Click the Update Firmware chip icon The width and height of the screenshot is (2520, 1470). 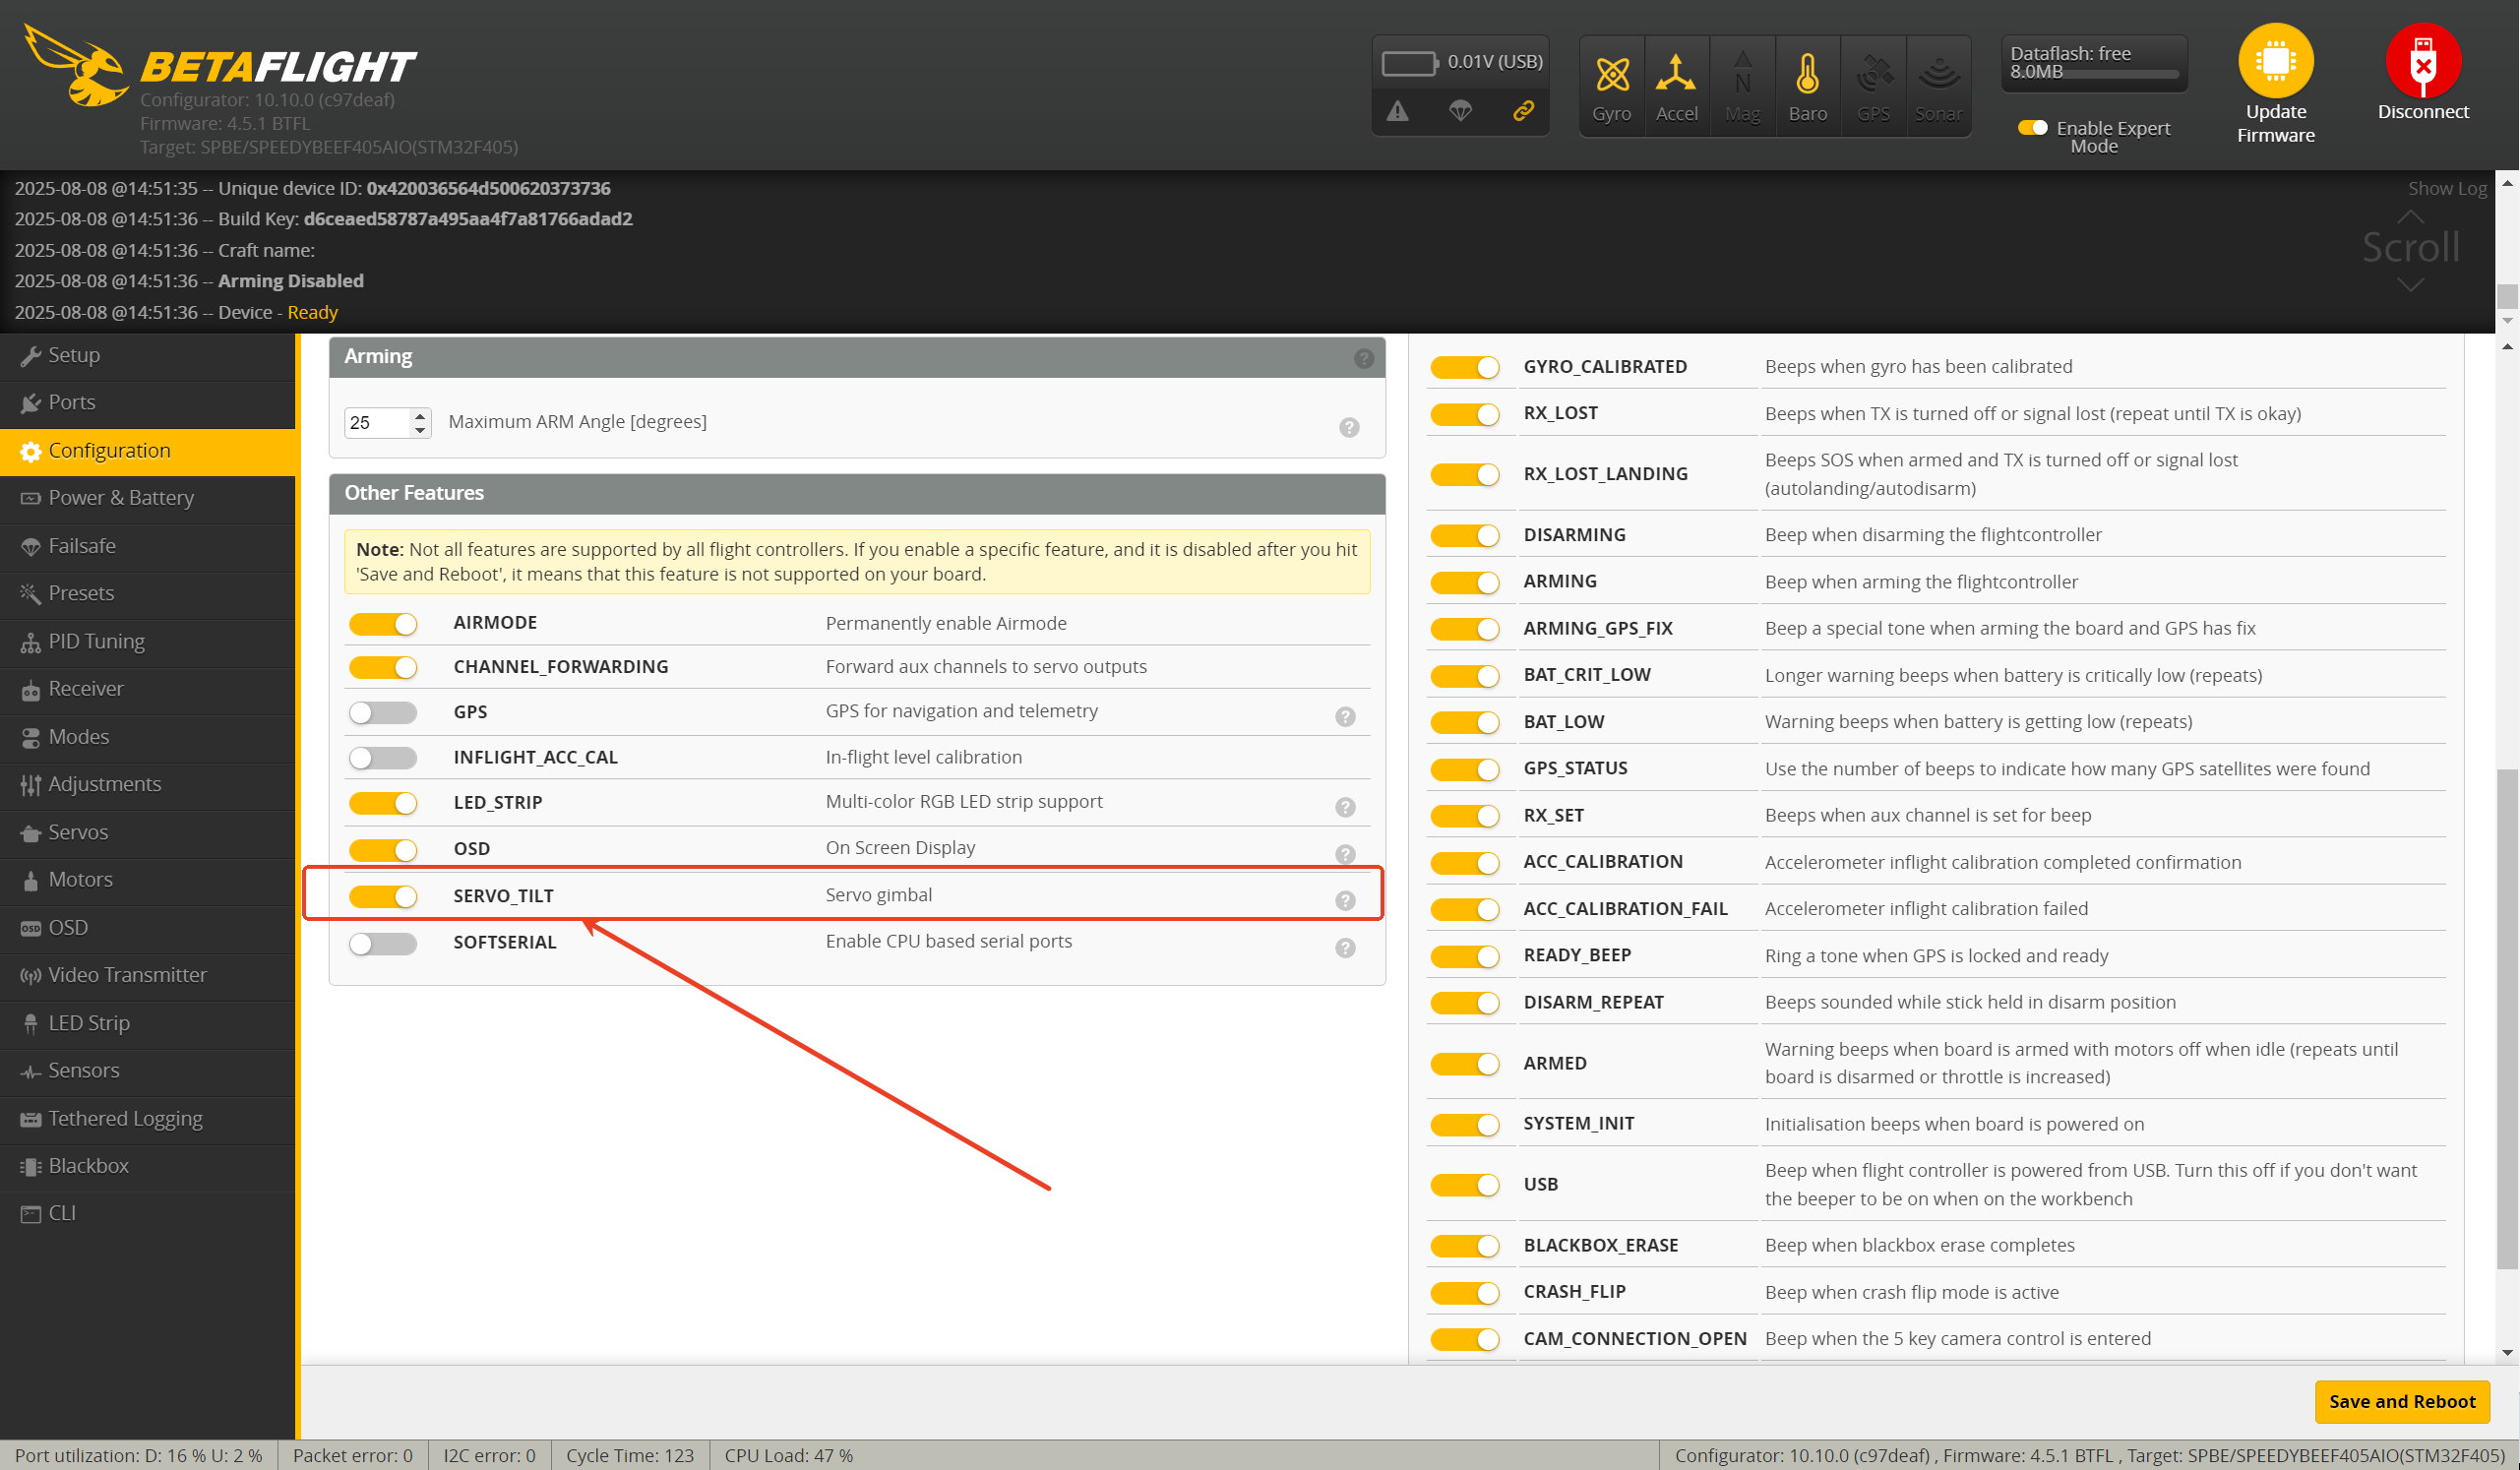[x=2275, y=61]
